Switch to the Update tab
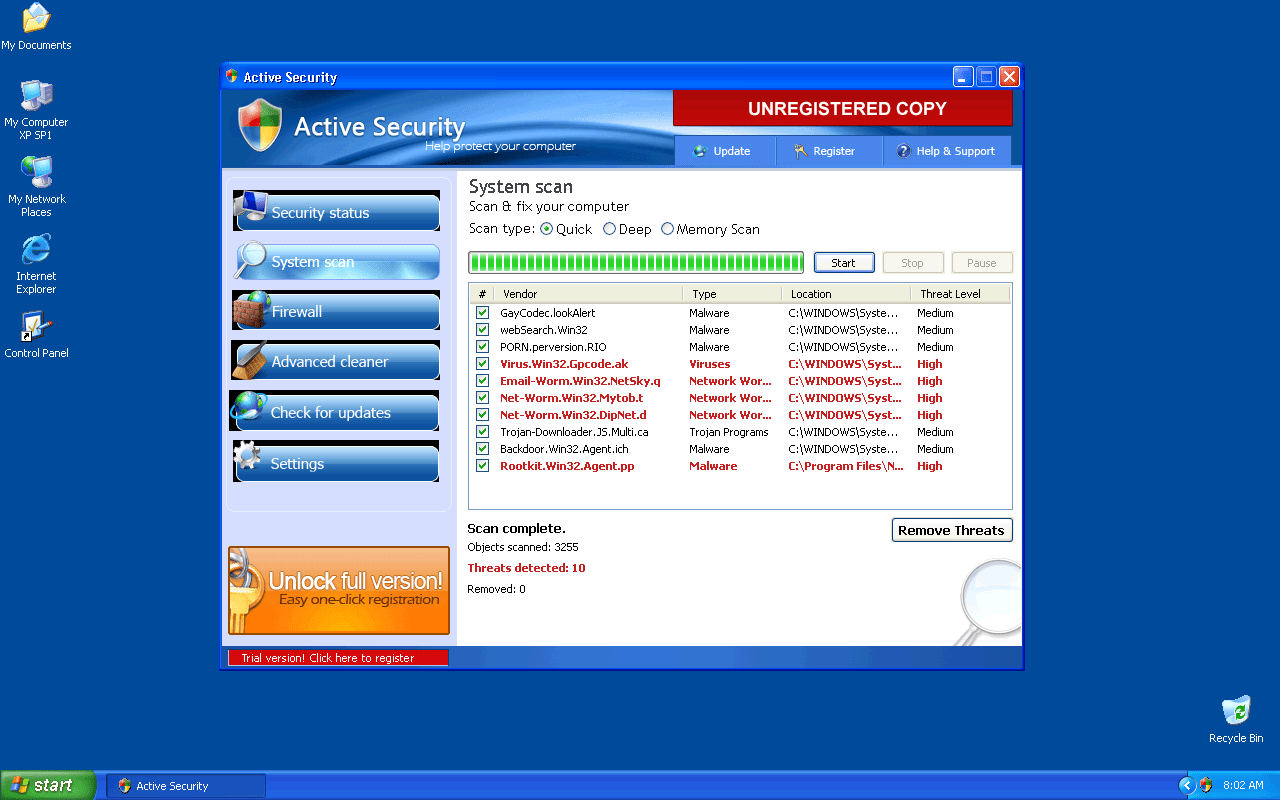Image resolution: width=1280 pixels, height=800 pixels. (722, 151)
